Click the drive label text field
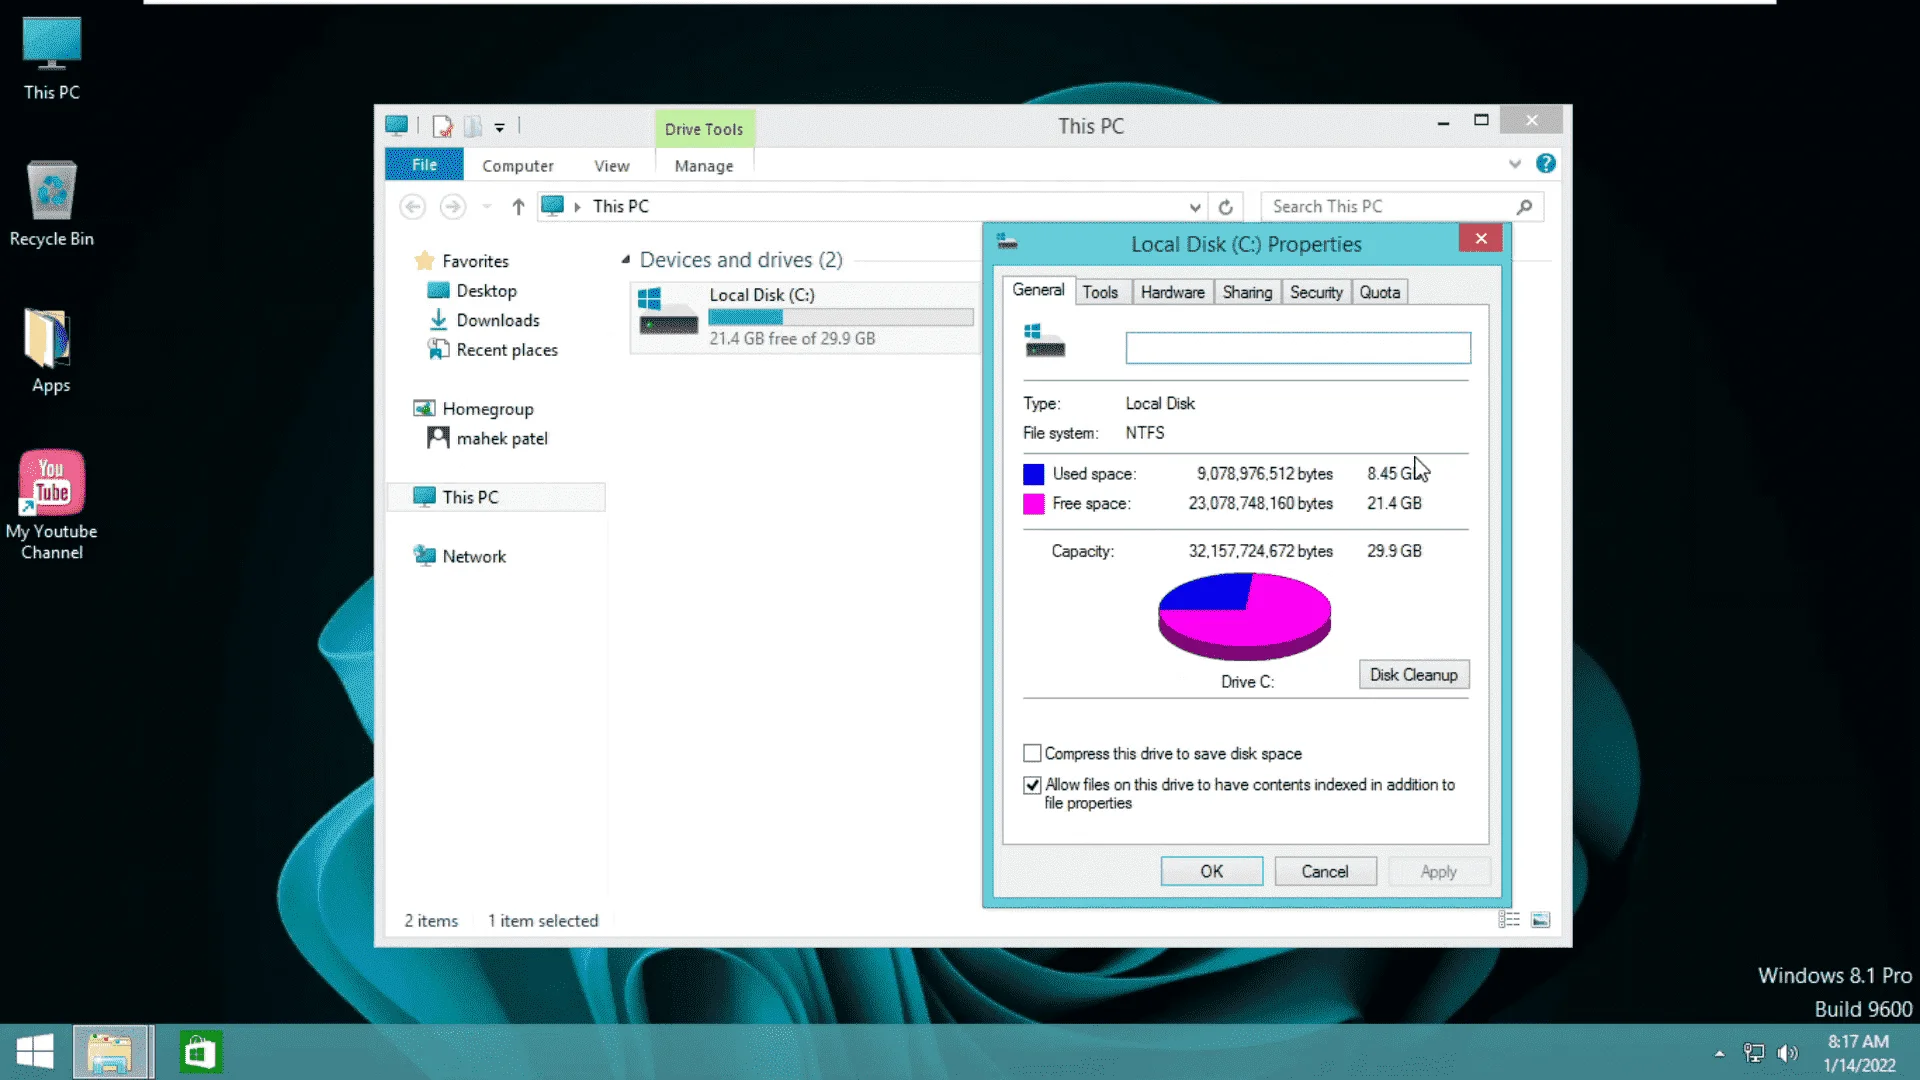 (x=1298, y=348)
